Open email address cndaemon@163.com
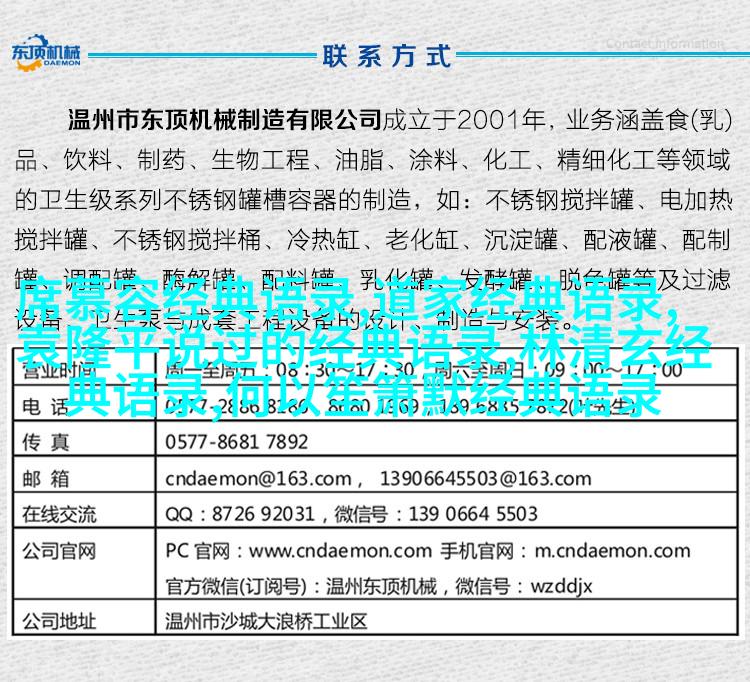The width and height of the screenshot is (750, 682). tap(258, 479)
